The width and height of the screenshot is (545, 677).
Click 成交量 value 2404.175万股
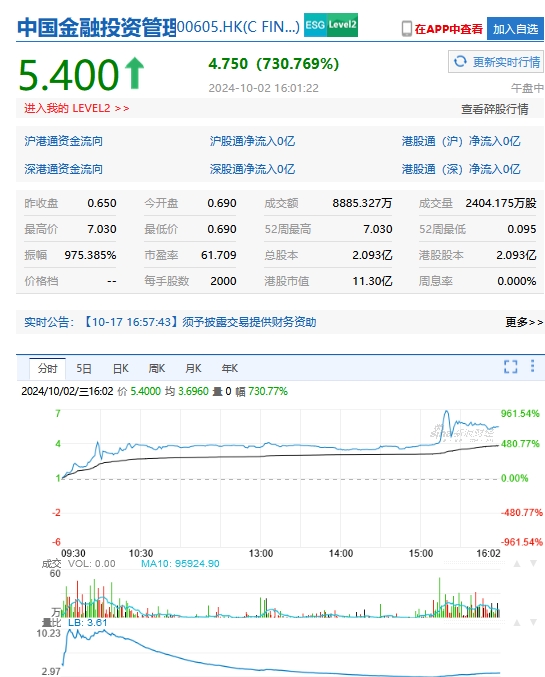(x=501, y=203)
